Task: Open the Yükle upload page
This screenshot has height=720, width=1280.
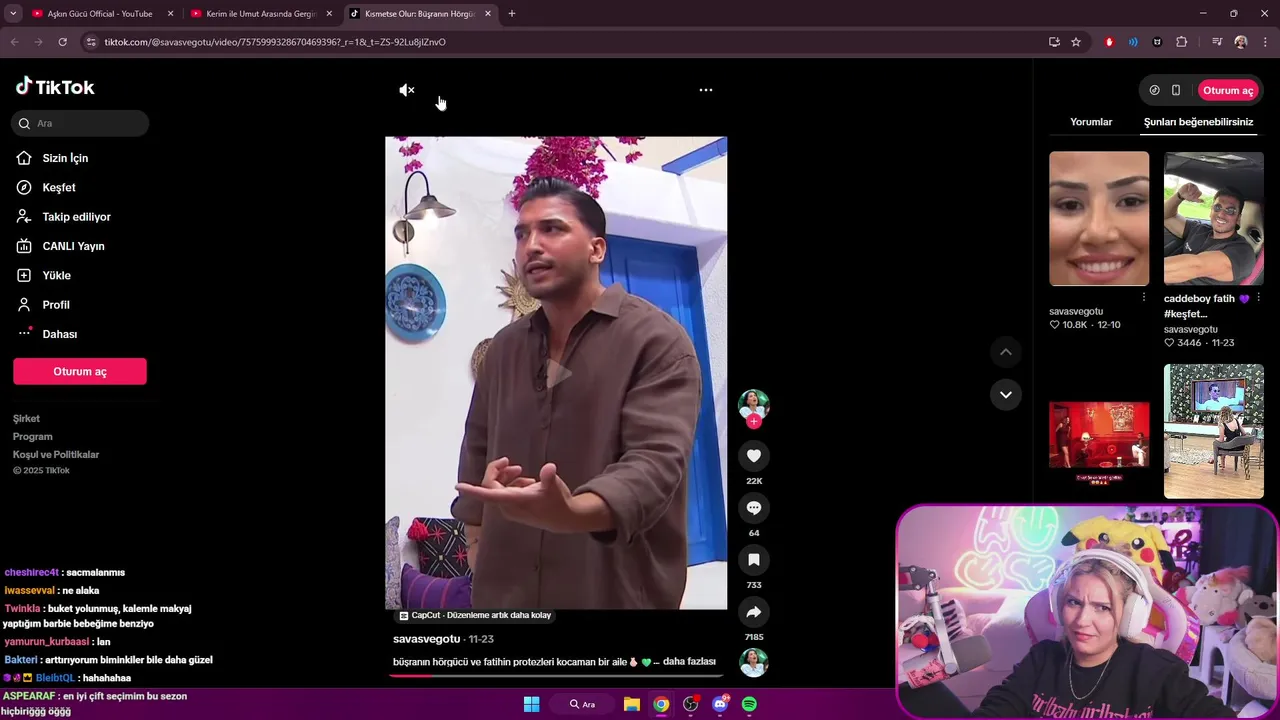Action: [x=56, y=275]
